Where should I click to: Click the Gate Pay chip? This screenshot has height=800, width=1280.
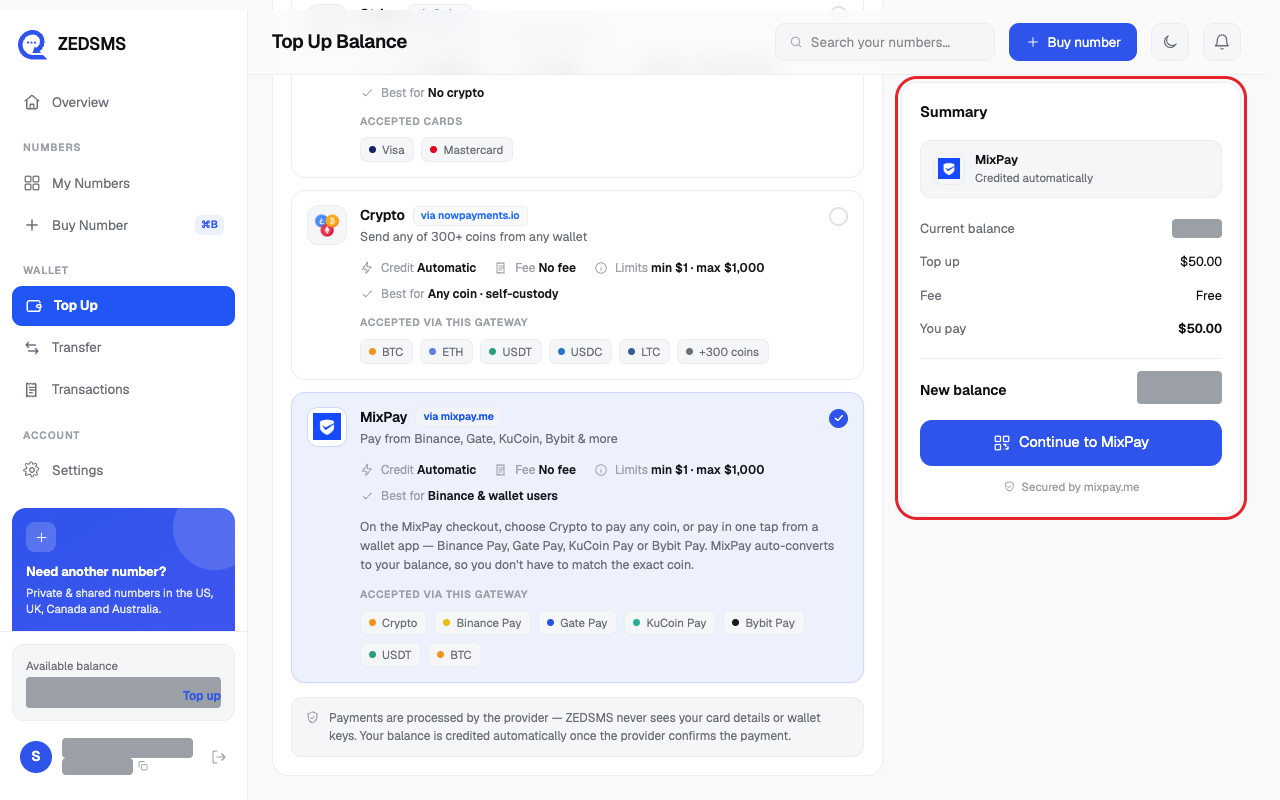click(578, 623)
